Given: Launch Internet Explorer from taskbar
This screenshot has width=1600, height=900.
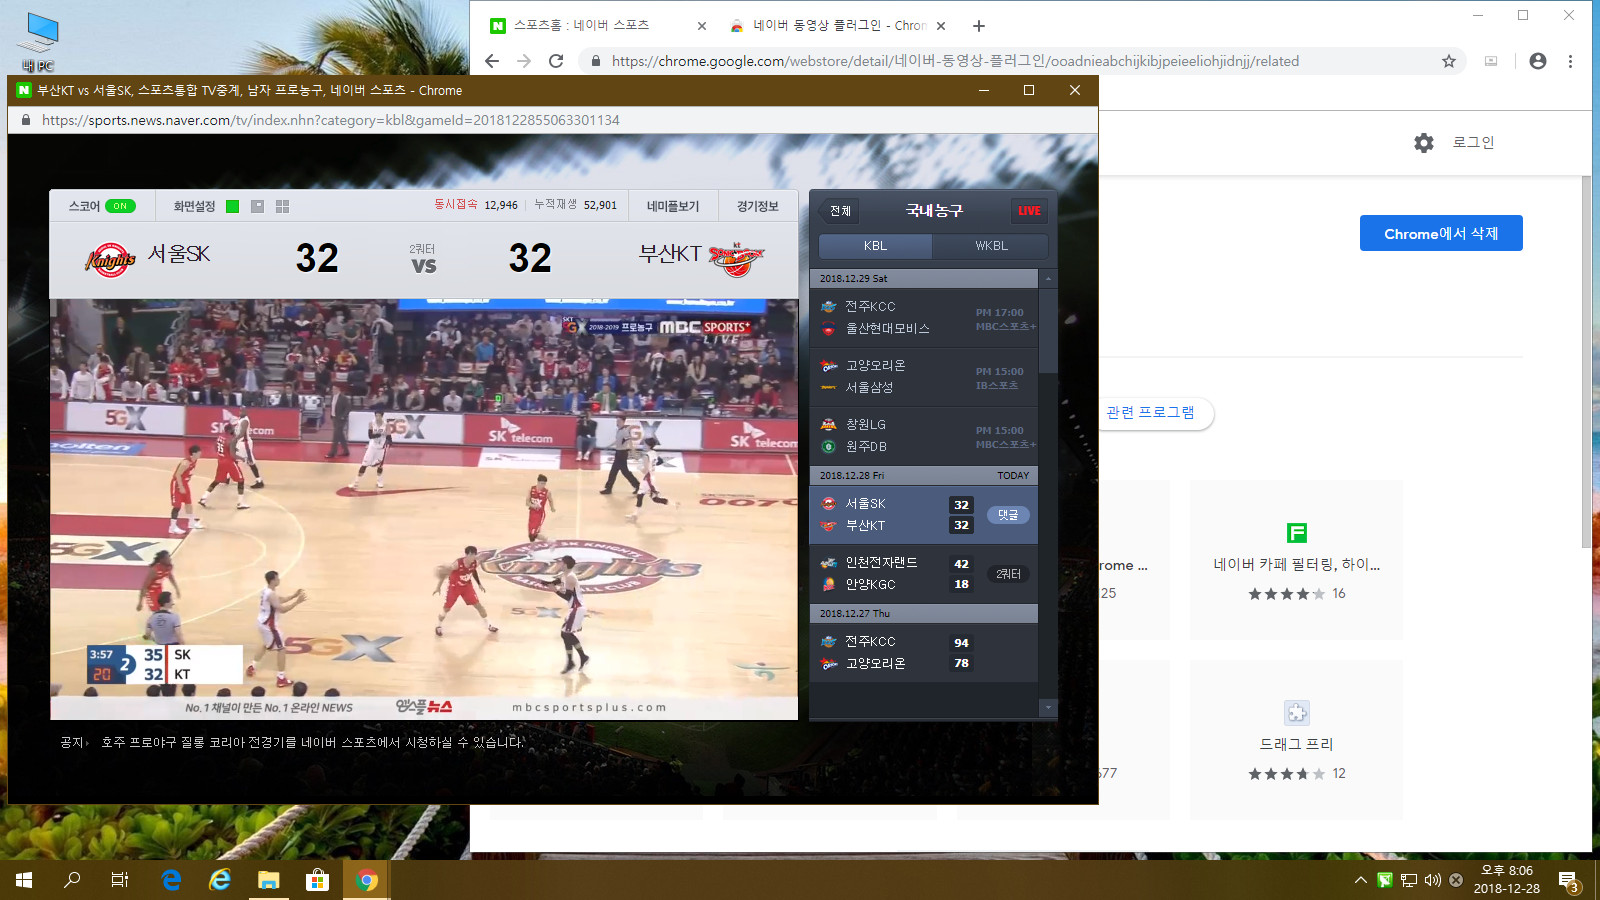Looking at the screenshot, I should pyautogui.click(x=220, y=880).
